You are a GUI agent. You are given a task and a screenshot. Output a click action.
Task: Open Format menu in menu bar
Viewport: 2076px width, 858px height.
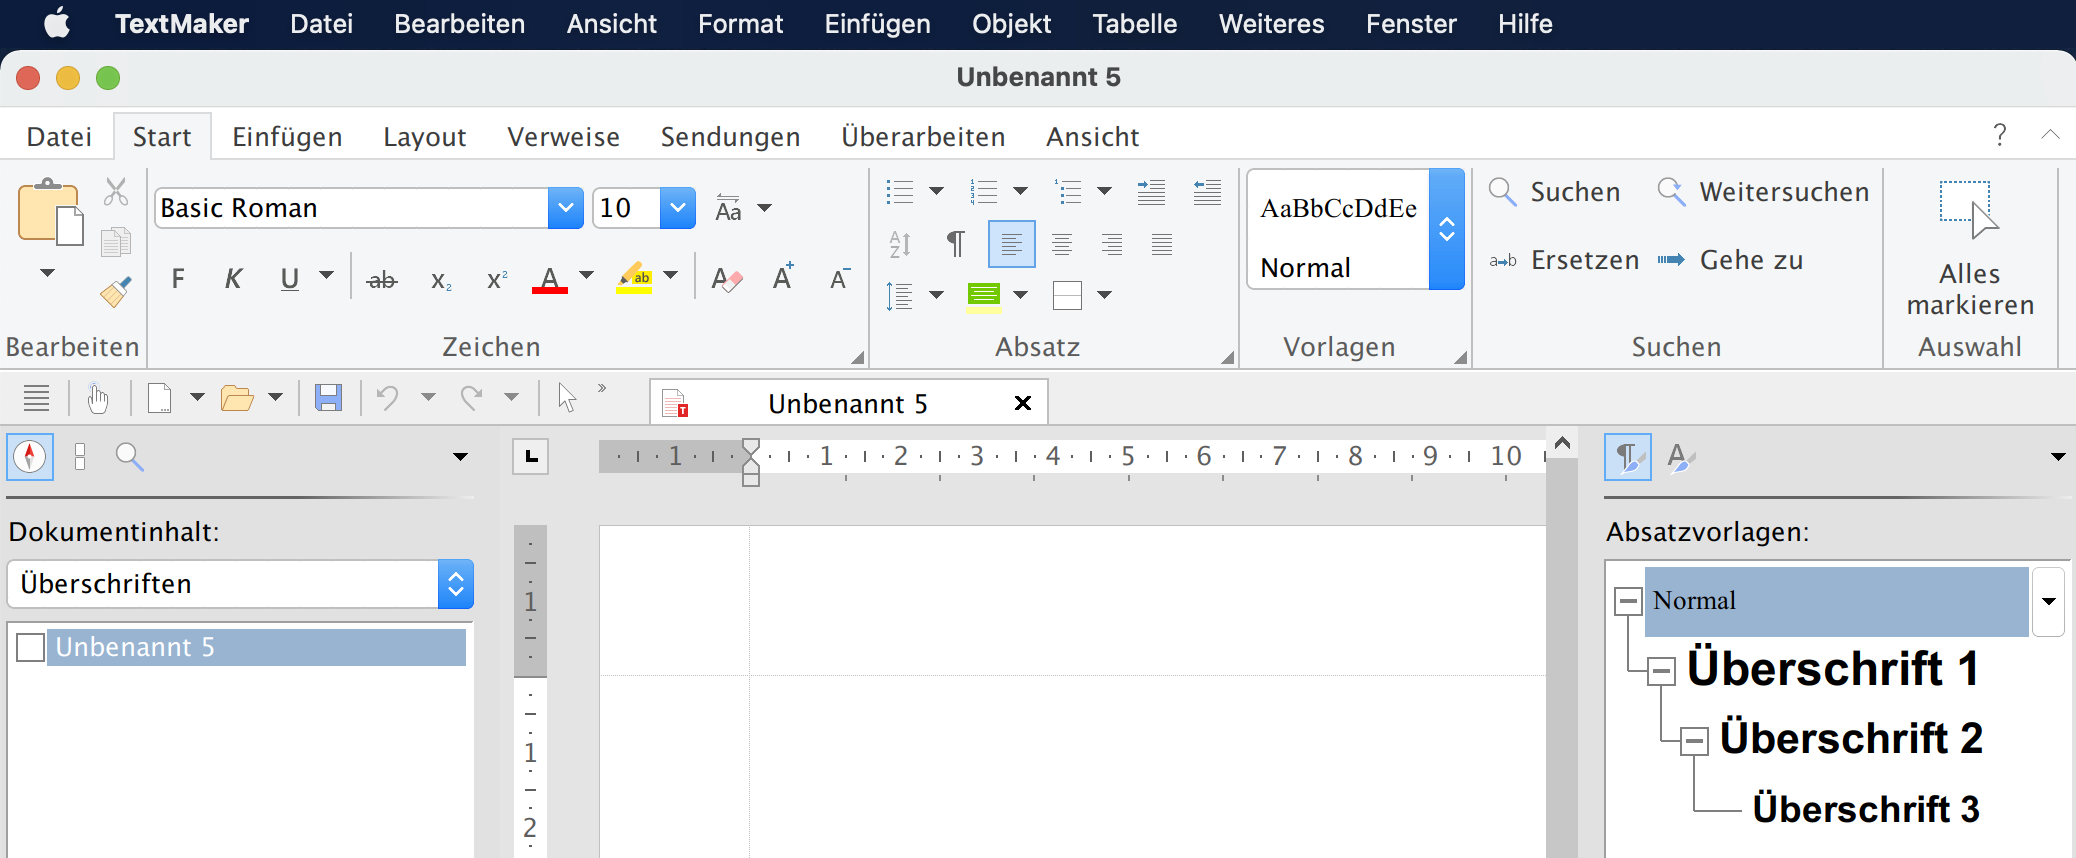click(741, 24)
